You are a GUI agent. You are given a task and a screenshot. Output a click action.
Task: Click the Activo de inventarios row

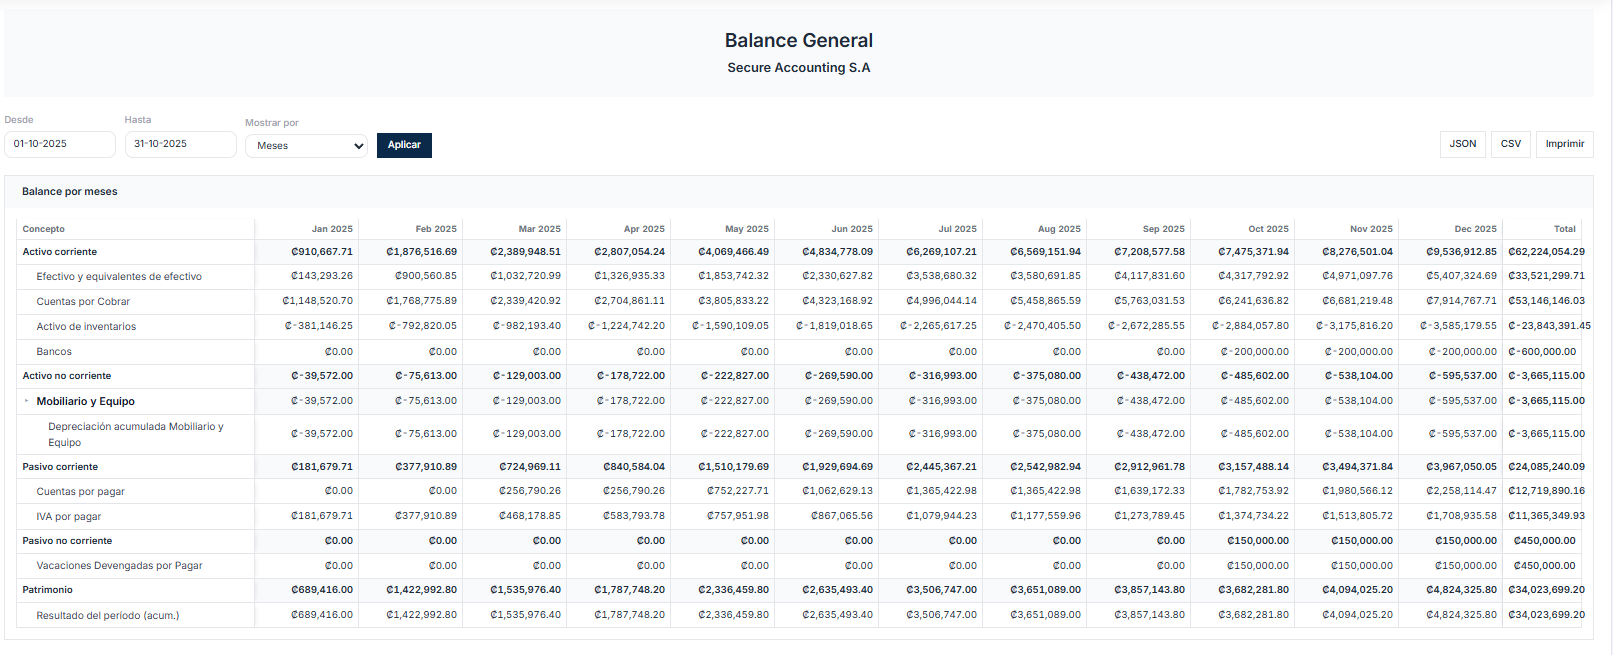coord(86,327)
